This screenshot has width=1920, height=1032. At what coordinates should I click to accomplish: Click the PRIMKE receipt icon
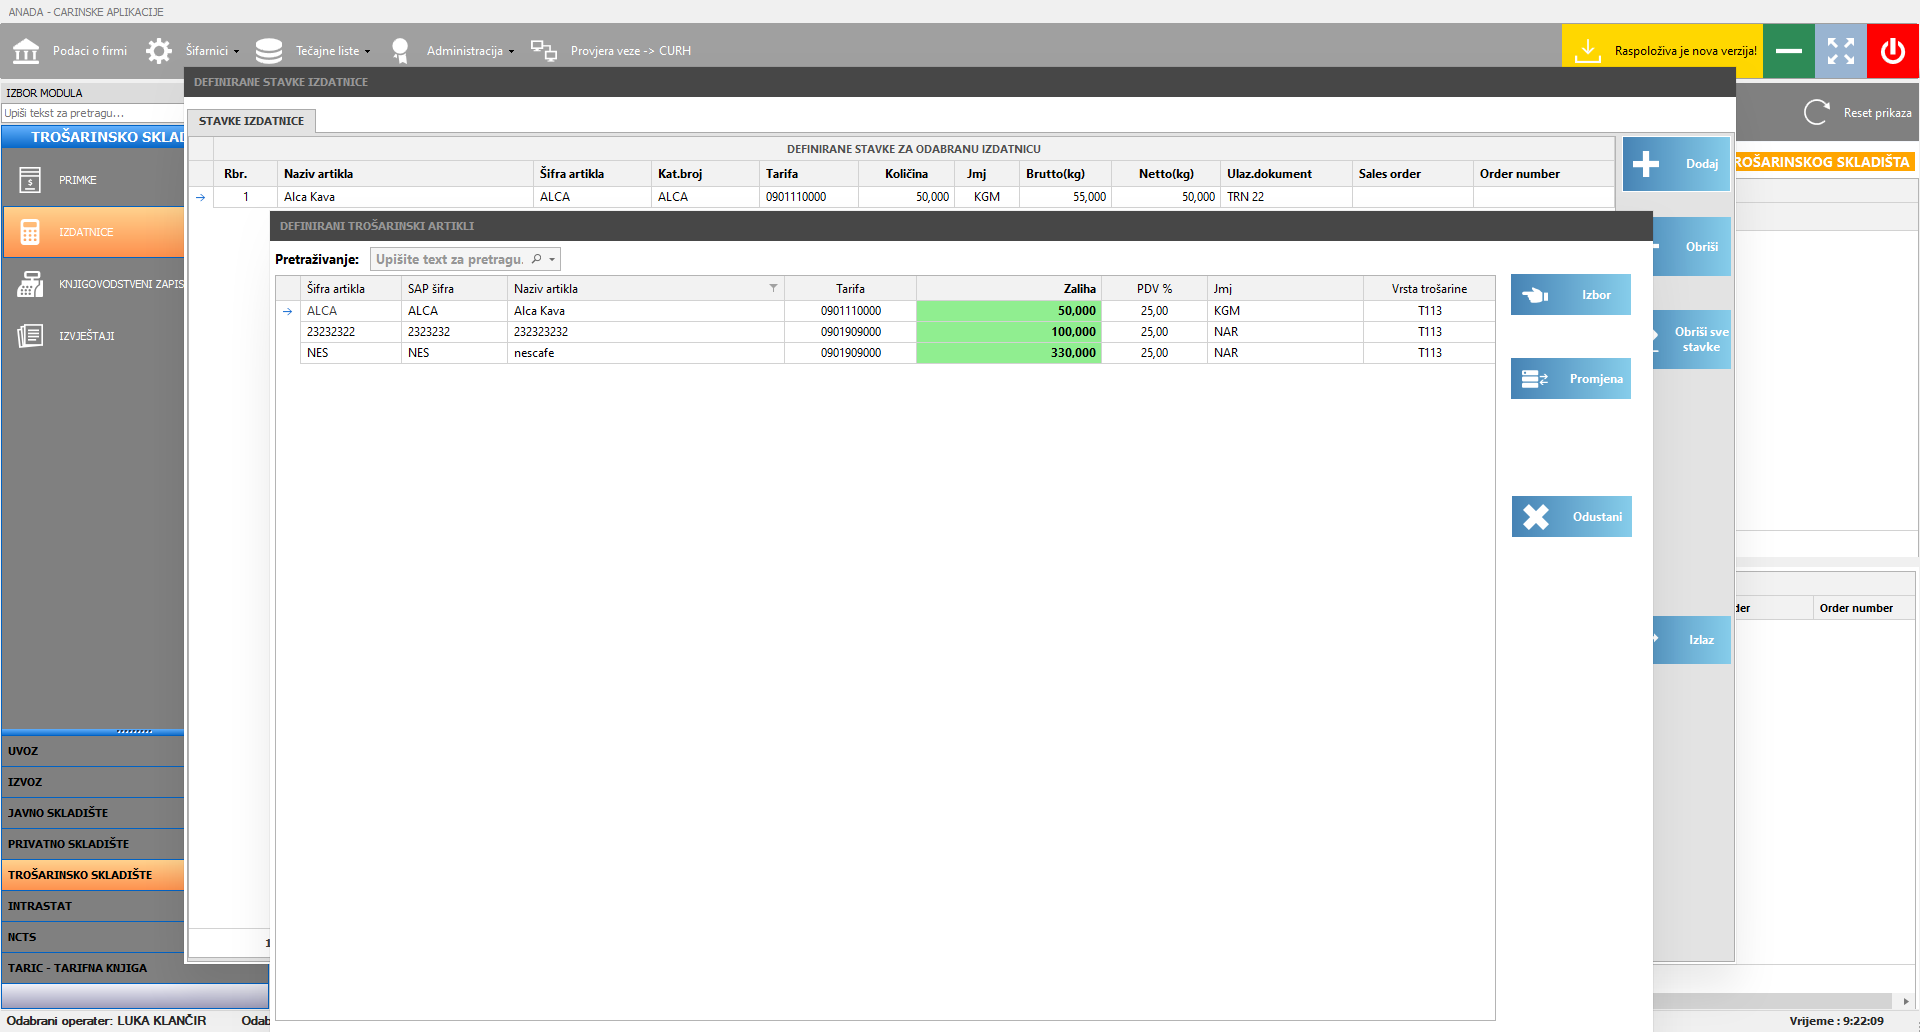[30, 180]
